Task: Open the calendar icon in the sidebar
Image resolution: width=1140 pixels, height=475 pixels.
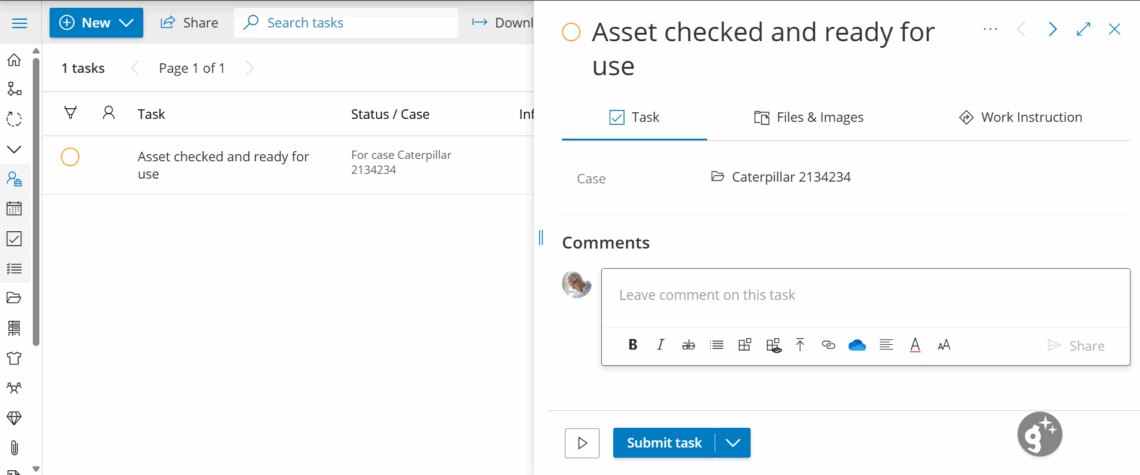Action: [x=14, y=208]
